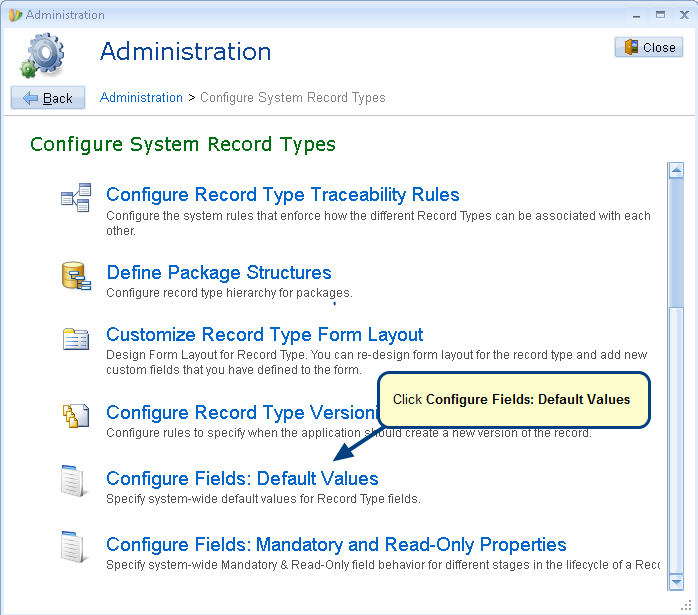Click 'Configure the system rules that enforce' description
Screen dimensions: 698x615
click(378, 223)
